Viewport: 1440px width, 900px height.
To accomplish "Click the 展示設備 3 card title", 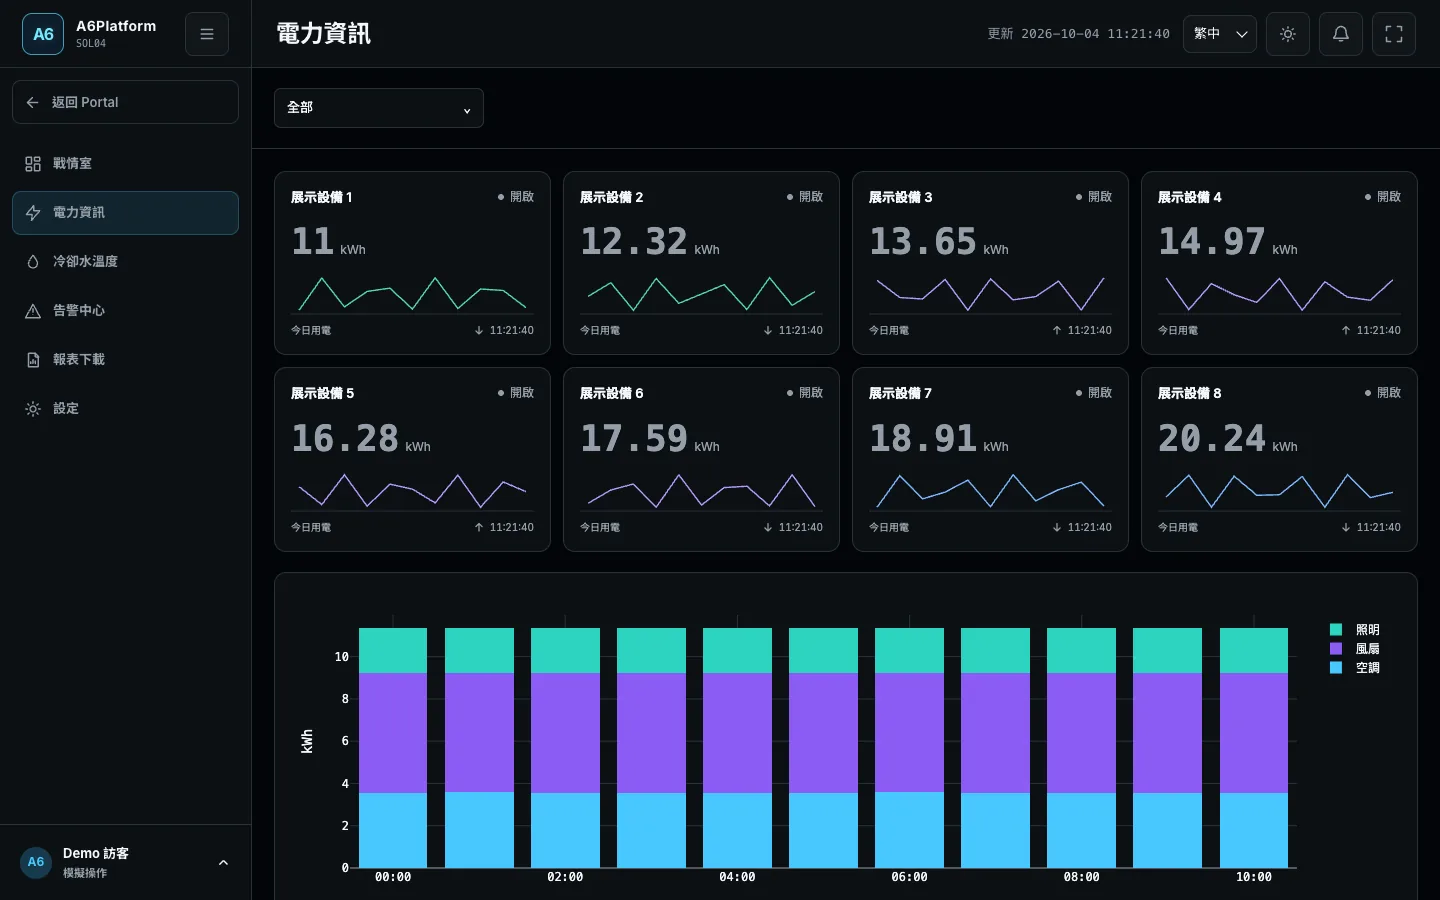I will point(900,197).
